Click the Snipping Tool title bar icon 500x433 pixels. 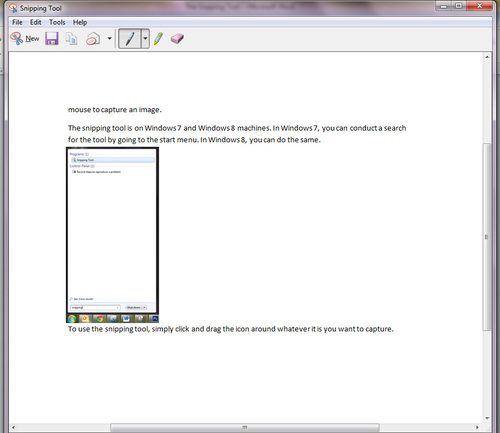pyautogui.click(x=13, y=8)
